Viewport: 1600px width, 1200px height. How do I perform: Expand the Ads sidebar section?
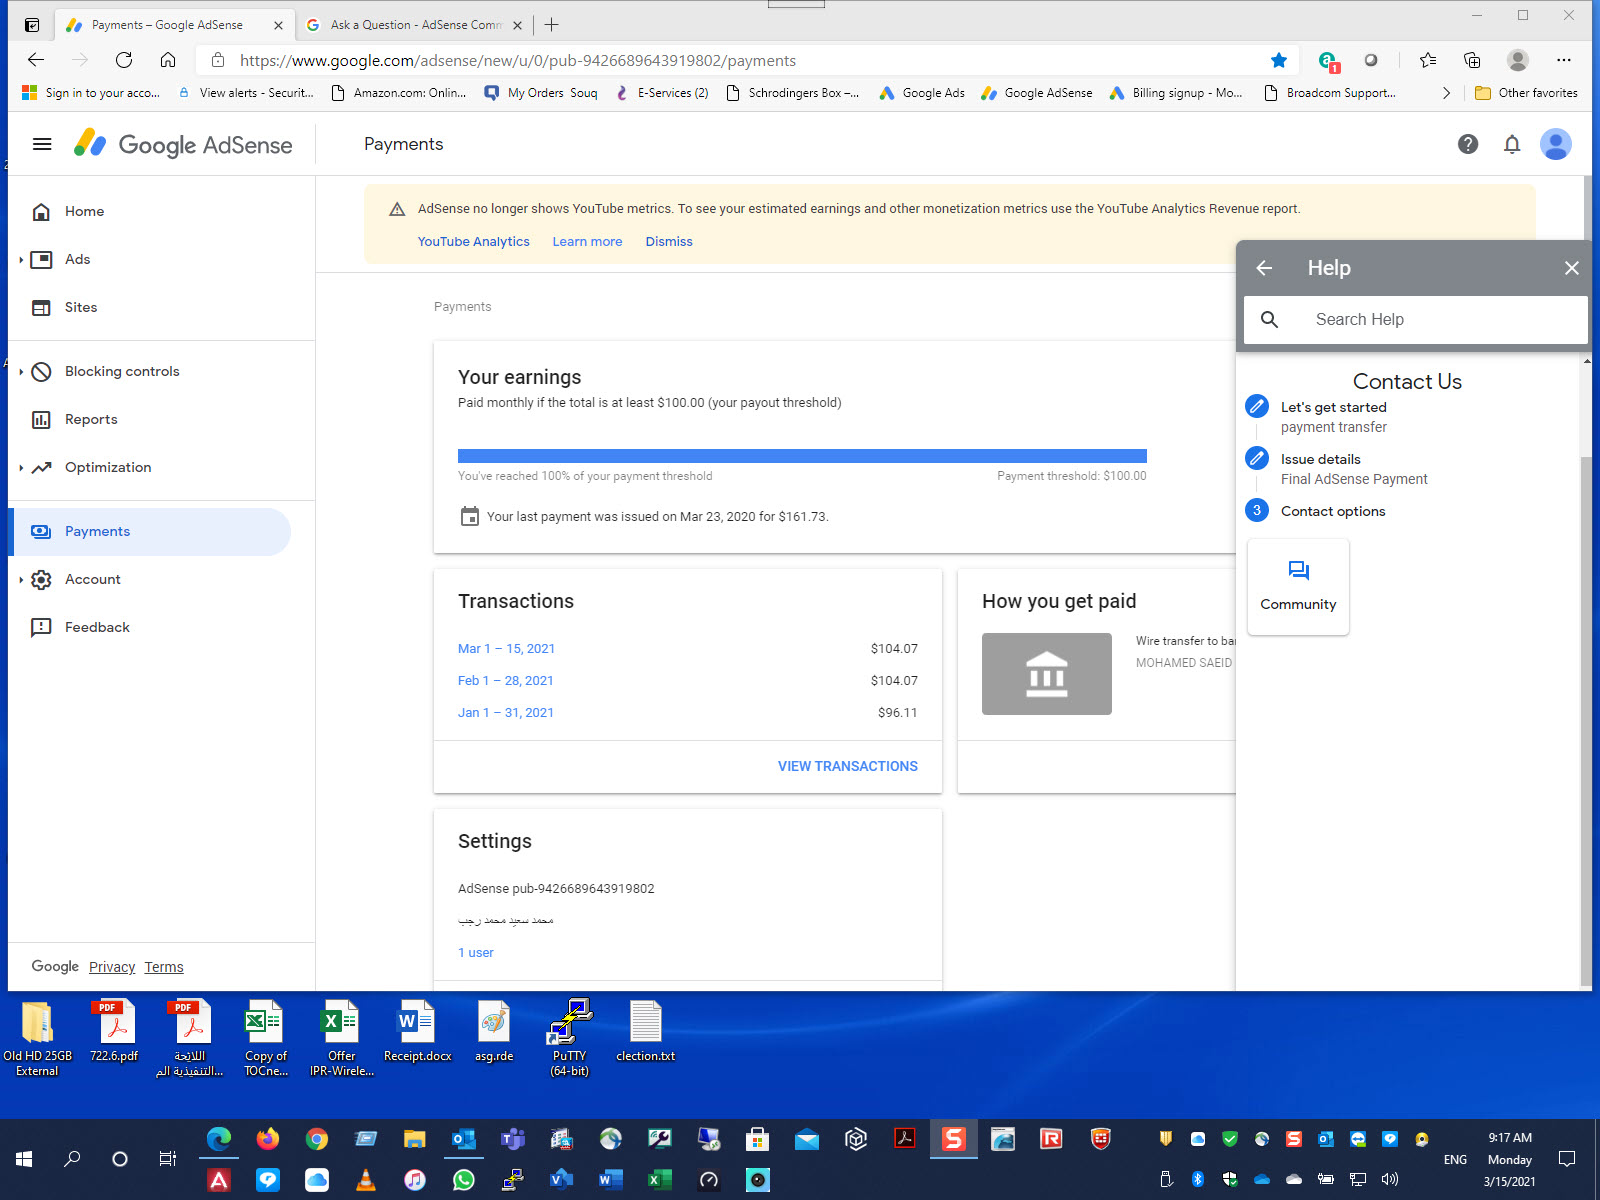[21, 260]
